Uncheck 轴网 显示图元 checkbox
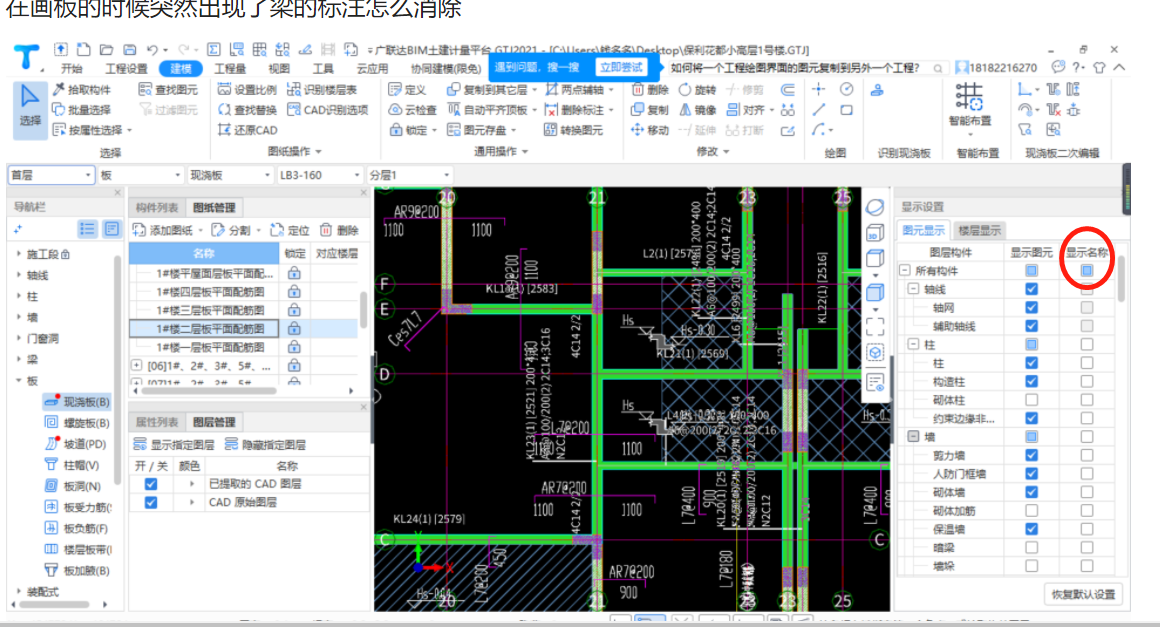This screenshot has width=1160, height=627. 1031,308
